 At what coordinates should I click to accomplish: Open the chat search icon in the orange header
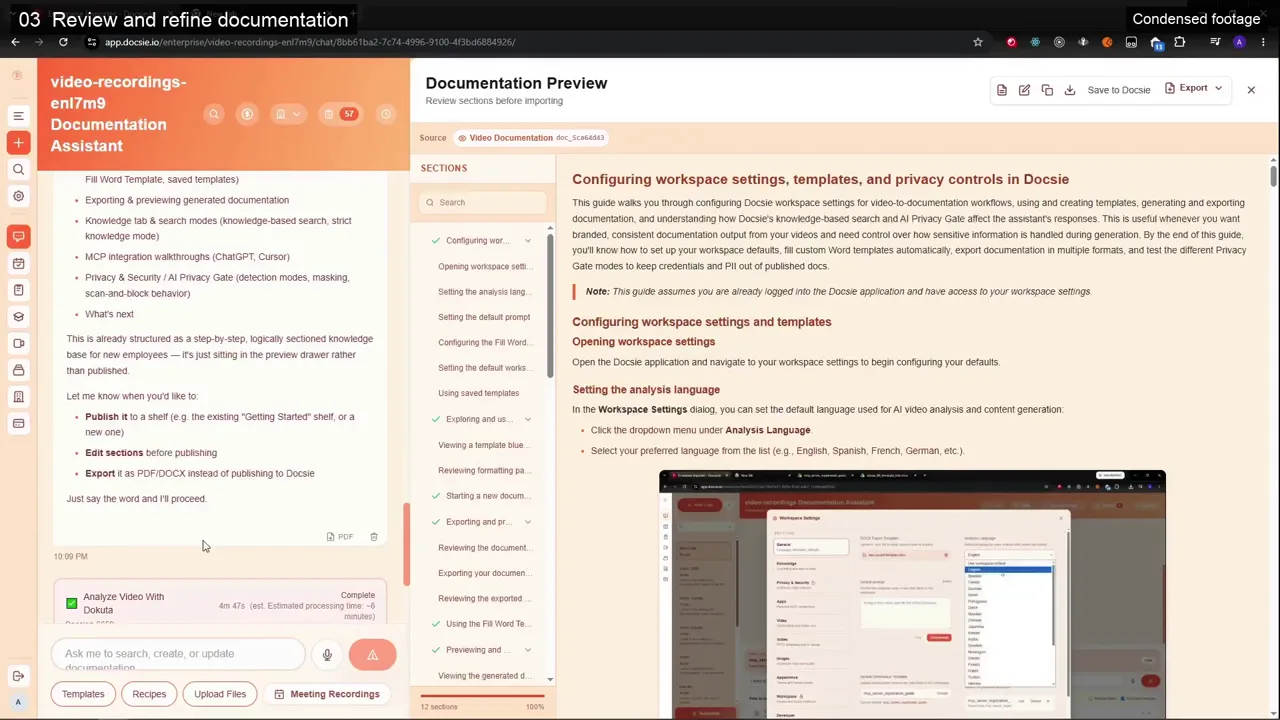pyautogui.click(x=213, y=114)
